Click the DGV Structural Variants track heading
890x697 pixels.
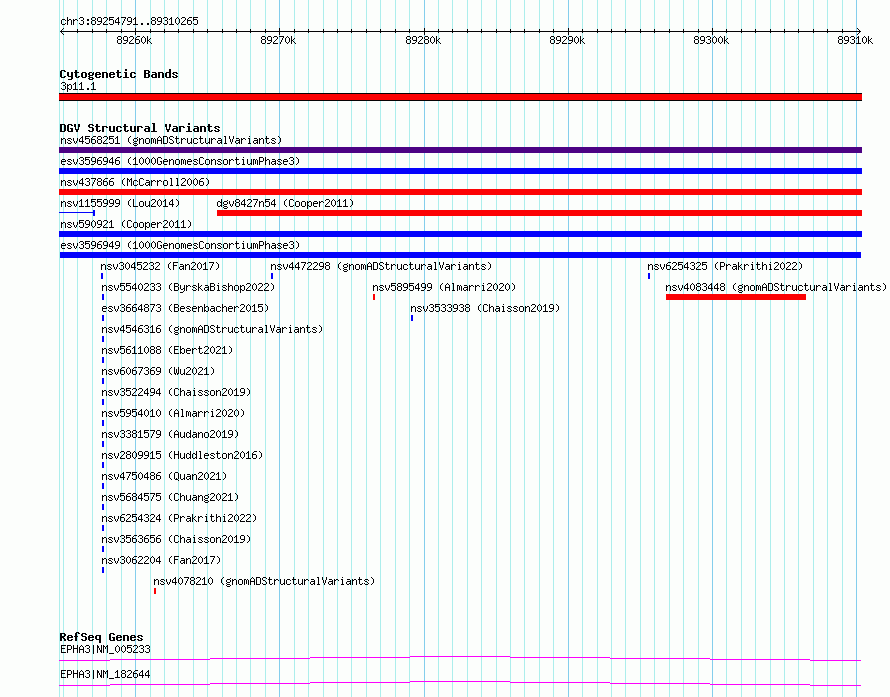click(140, 128)
